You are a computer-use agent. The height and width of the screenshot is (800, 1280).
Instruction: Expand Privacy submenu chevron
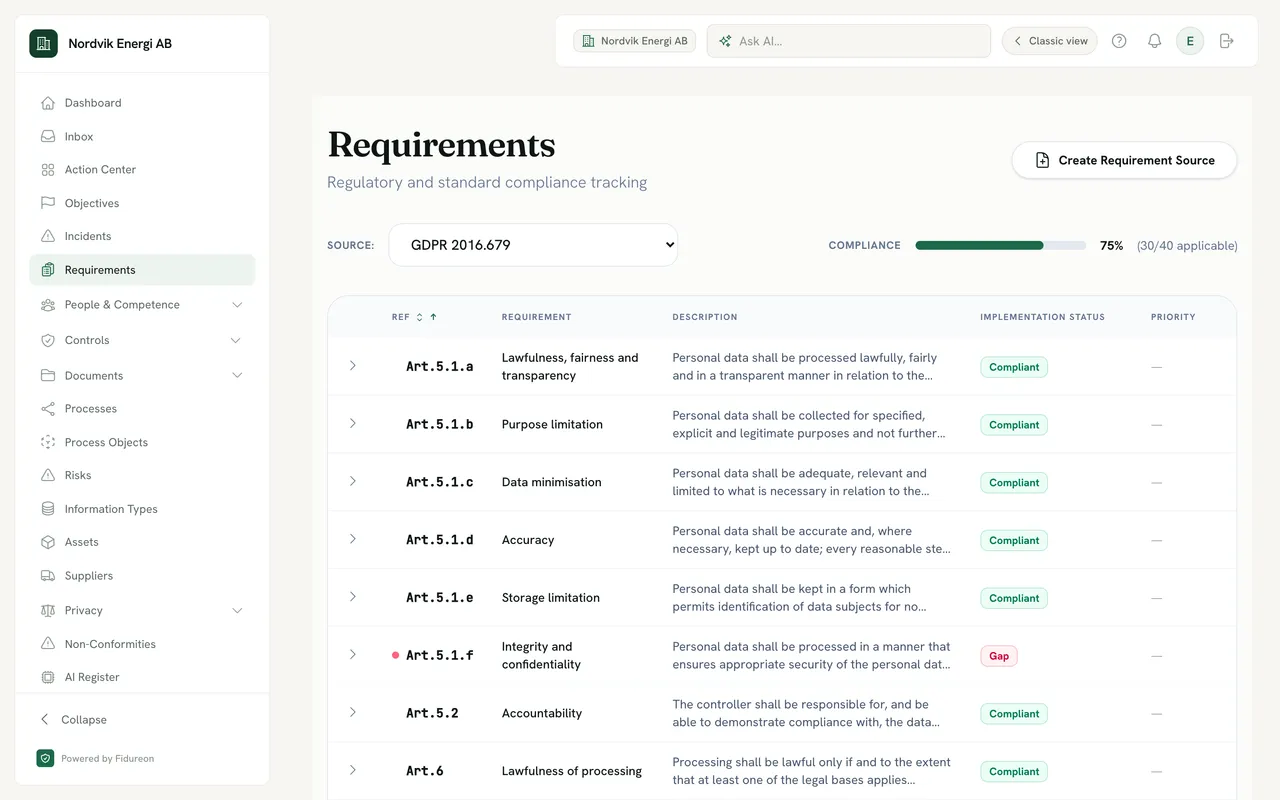(x=237, y=610)
